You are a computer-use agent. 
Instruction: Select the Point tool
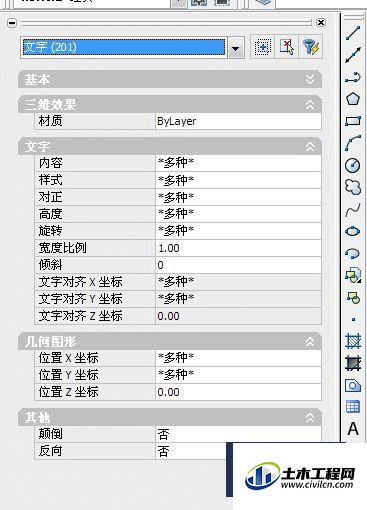coord(353,319)
